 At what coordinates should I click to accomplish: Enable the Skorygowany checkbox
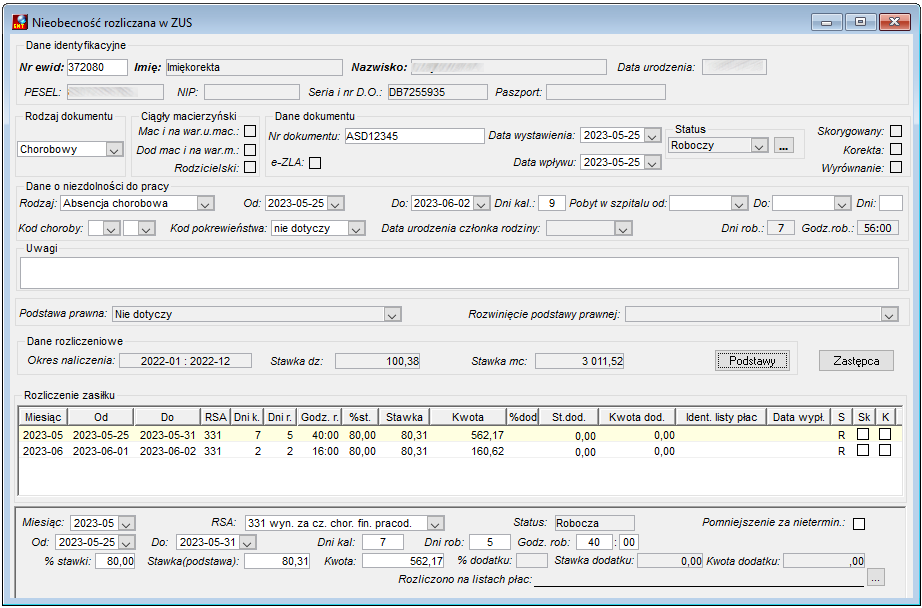(896, 131)
